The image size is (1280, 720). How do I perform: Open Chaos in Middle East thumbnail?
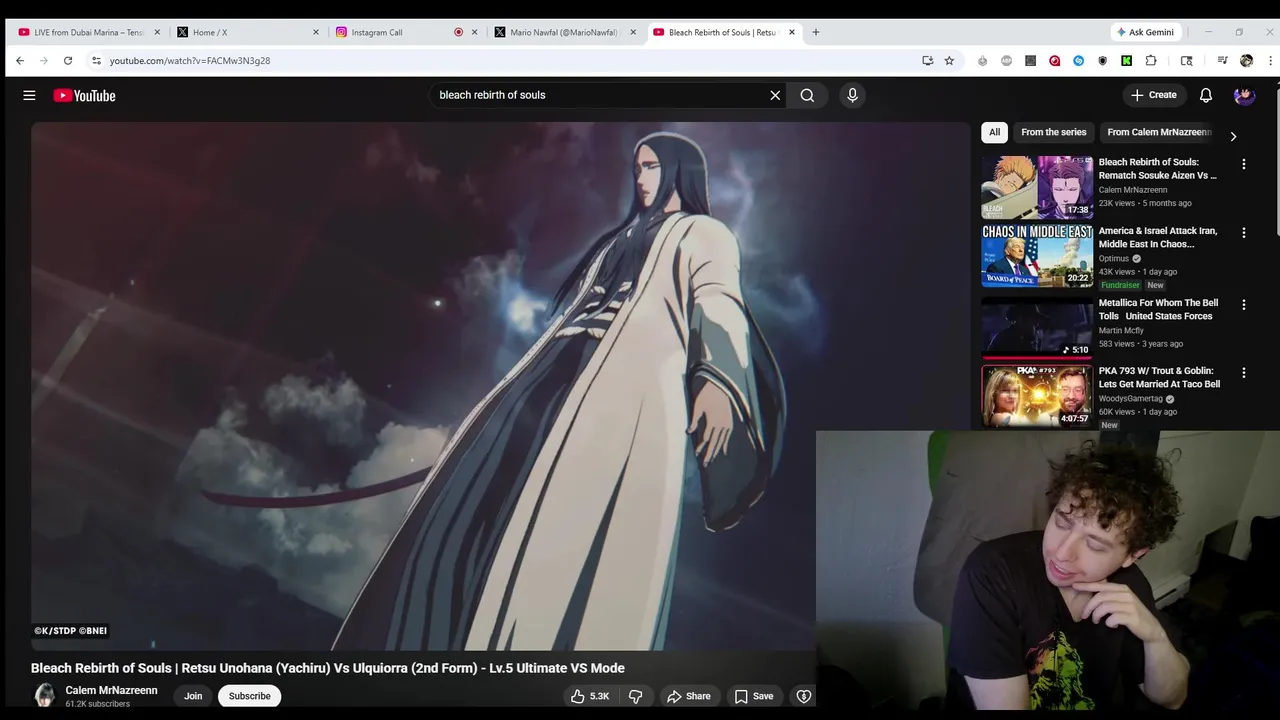click(x=1037, y=255)
